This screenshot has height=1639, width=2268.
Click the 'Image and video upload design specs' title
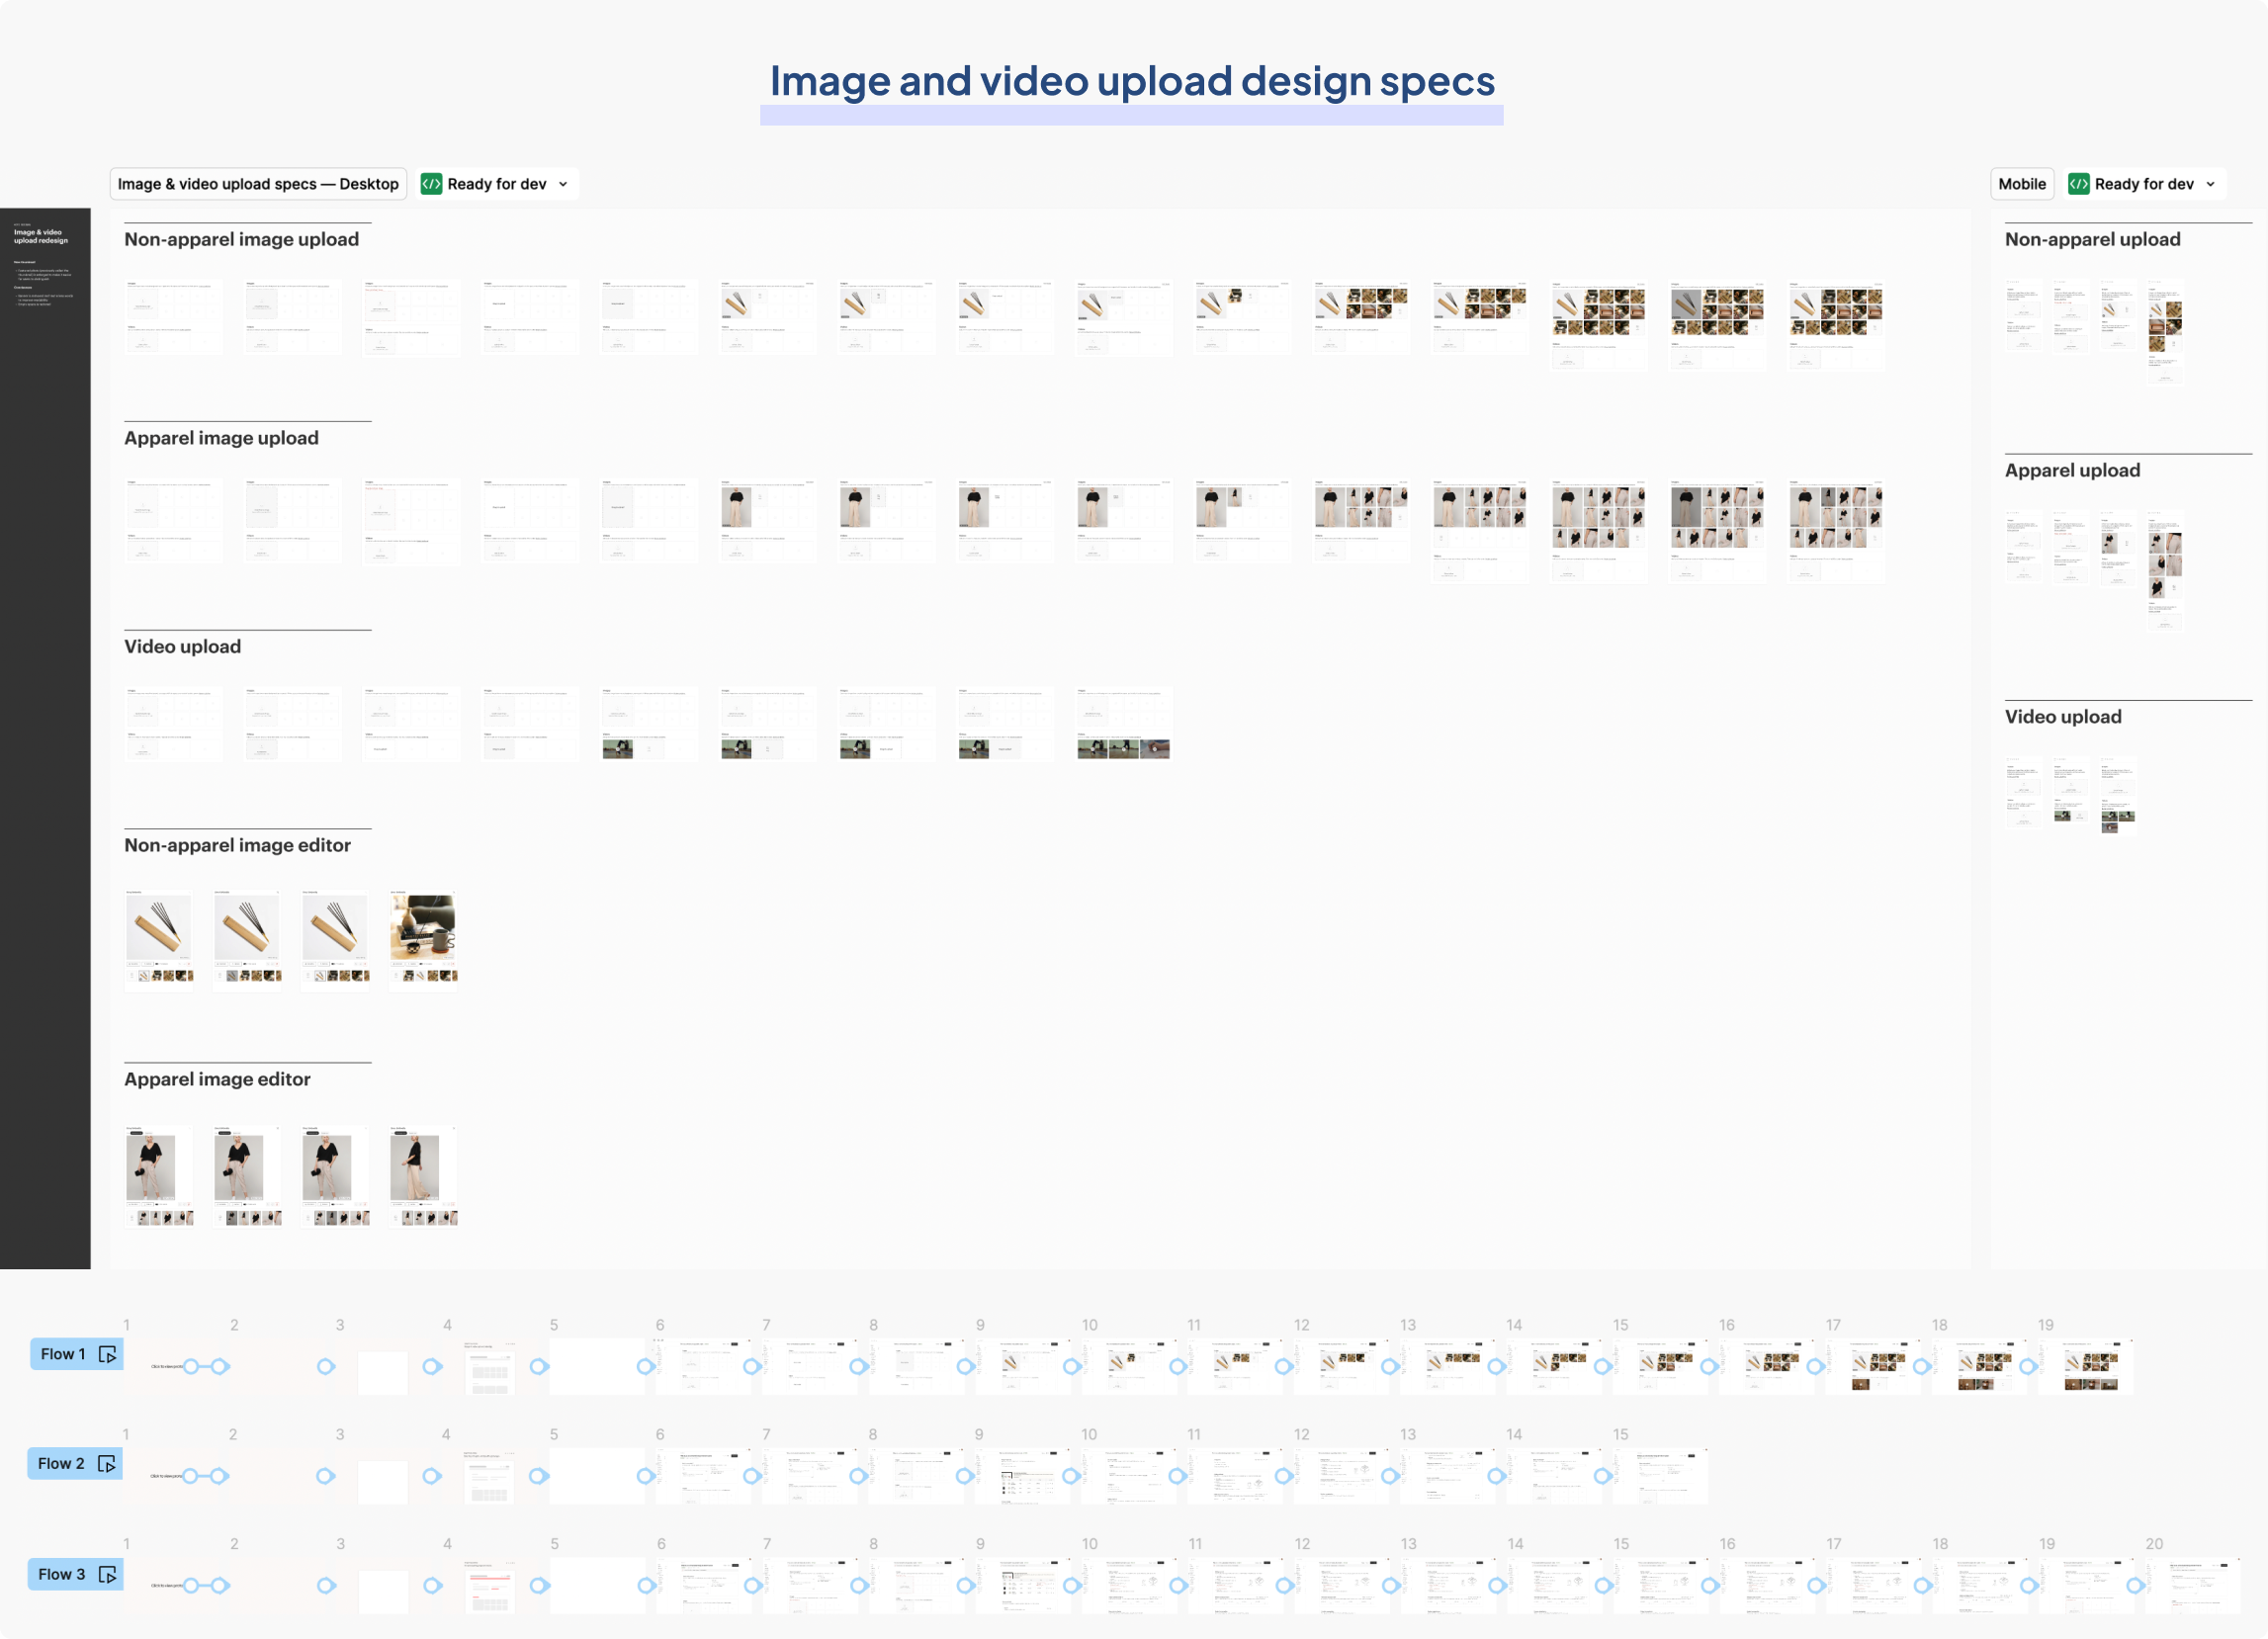click(x=1131, y=81)
